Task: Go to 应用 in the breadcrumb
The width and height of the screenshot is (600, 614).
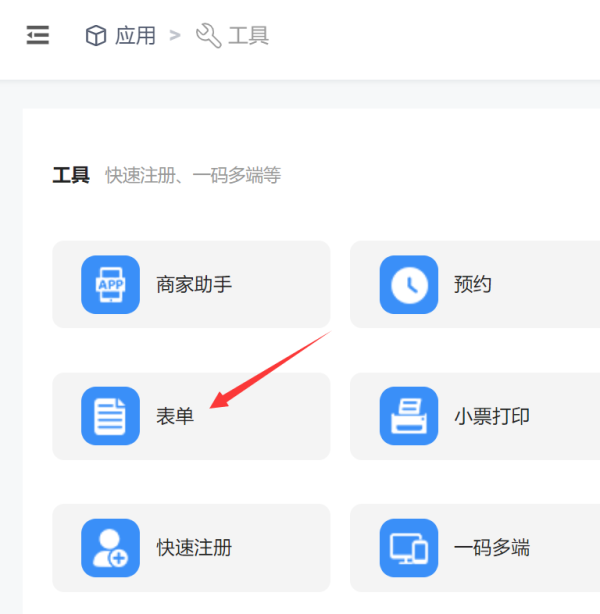Action: [x=135, y=37]
